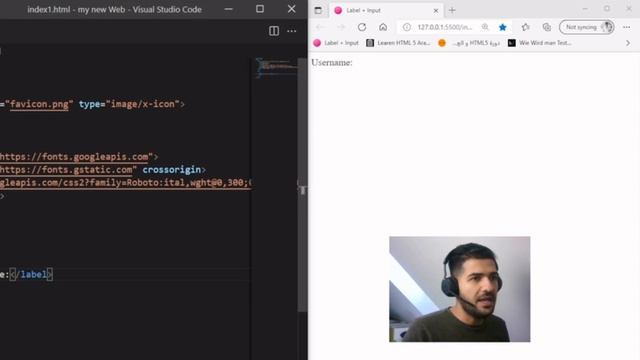Screen dimensions: 640x360
Task: Go to the browser home page
Action: pyautogui.click(x=383, y=27)
